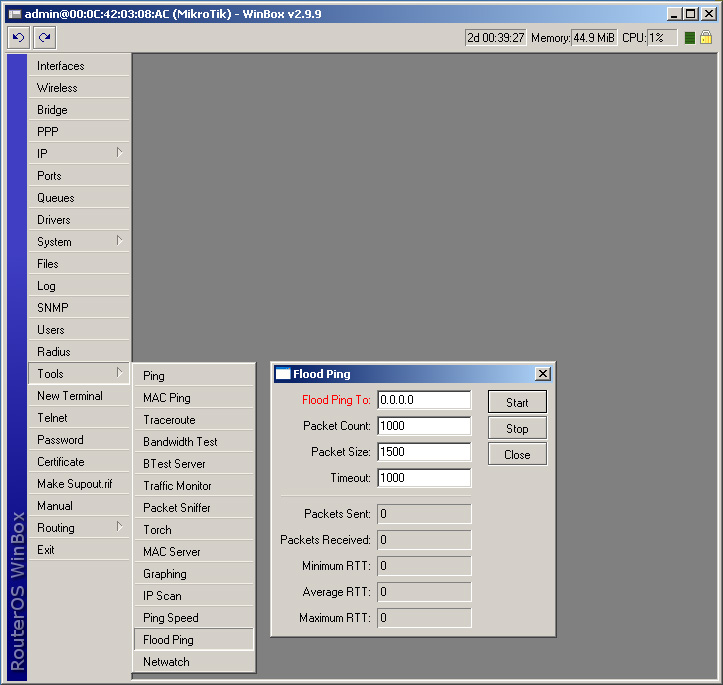The width and height of the screenshot is (723, 685).
Task: Open the Users menu item
Action: (x=79, y=330)
